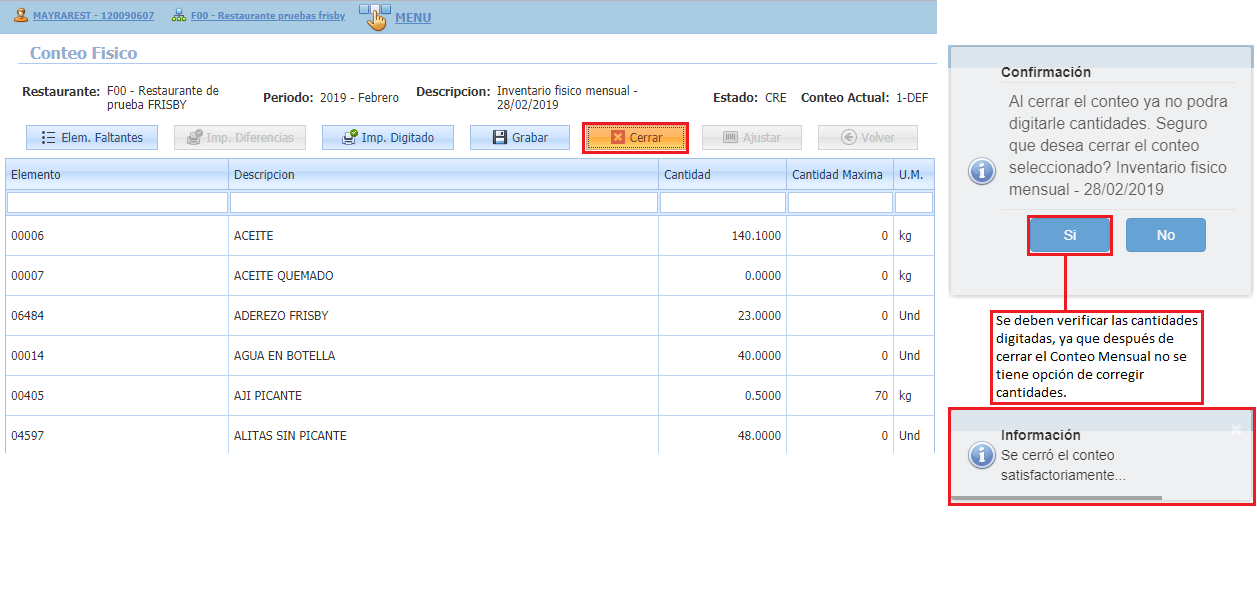The width and height of the screenshot is (1257, 589).
Task: Select element code 06484
Action: 117,316
